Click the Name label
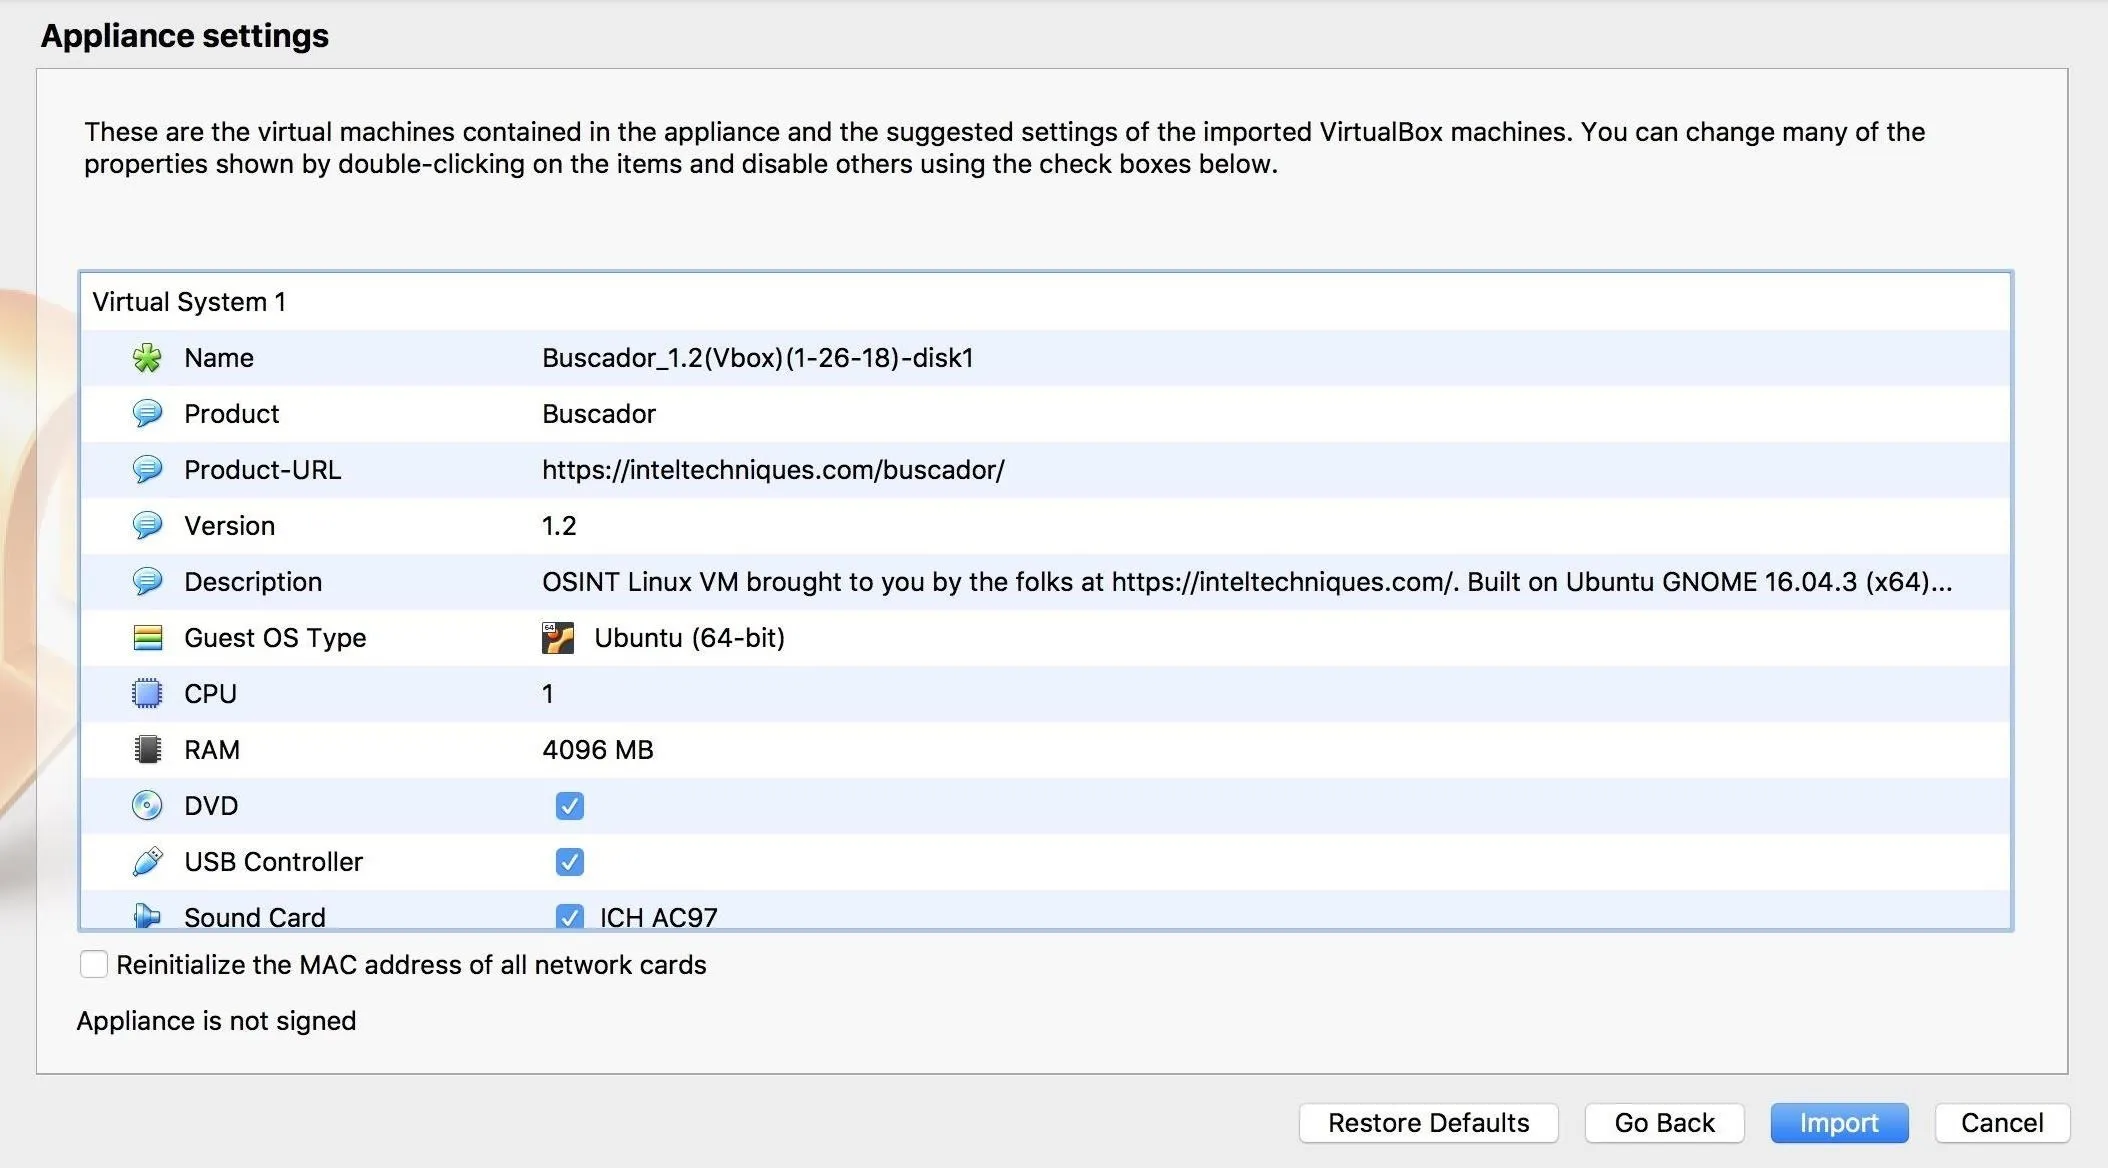The height and width of the screenshot is (1168, 2108). [x=219, y=358]
